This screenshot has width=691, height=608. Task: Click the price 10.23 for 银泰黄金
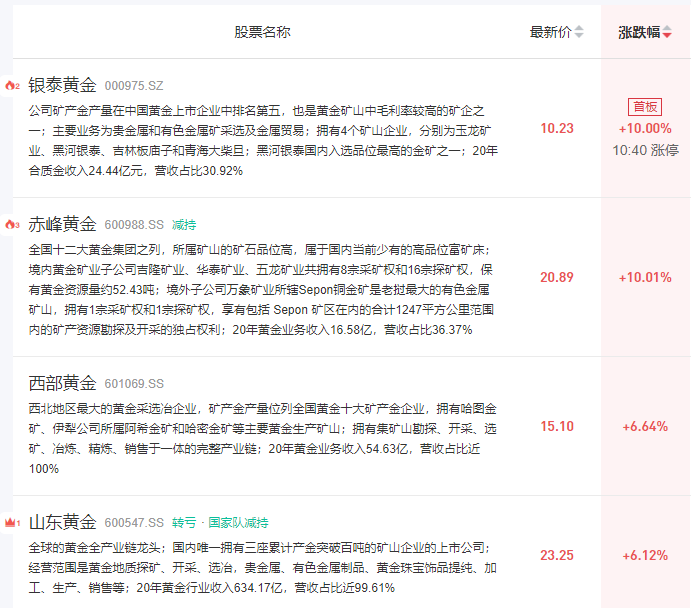point(557,129)
